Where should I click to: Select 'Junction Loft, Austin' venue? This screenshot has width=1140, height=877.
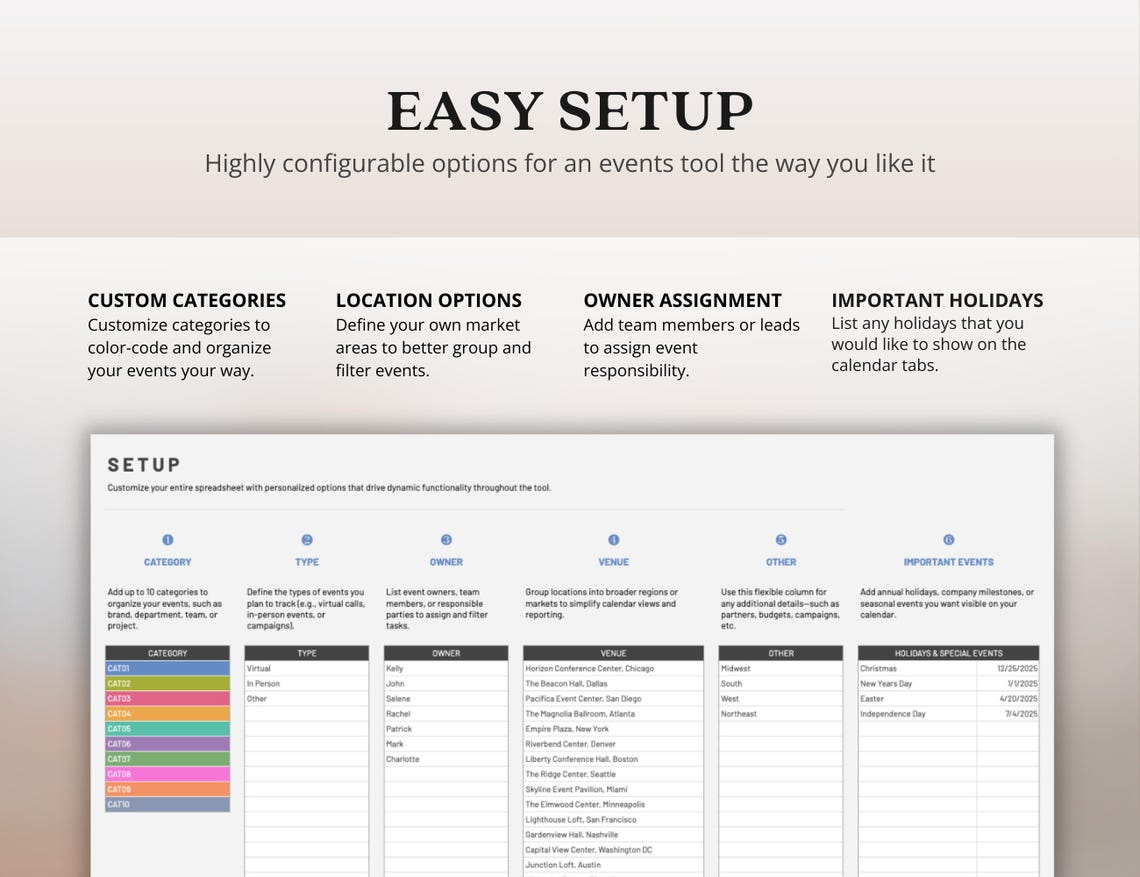pos(614,865)
